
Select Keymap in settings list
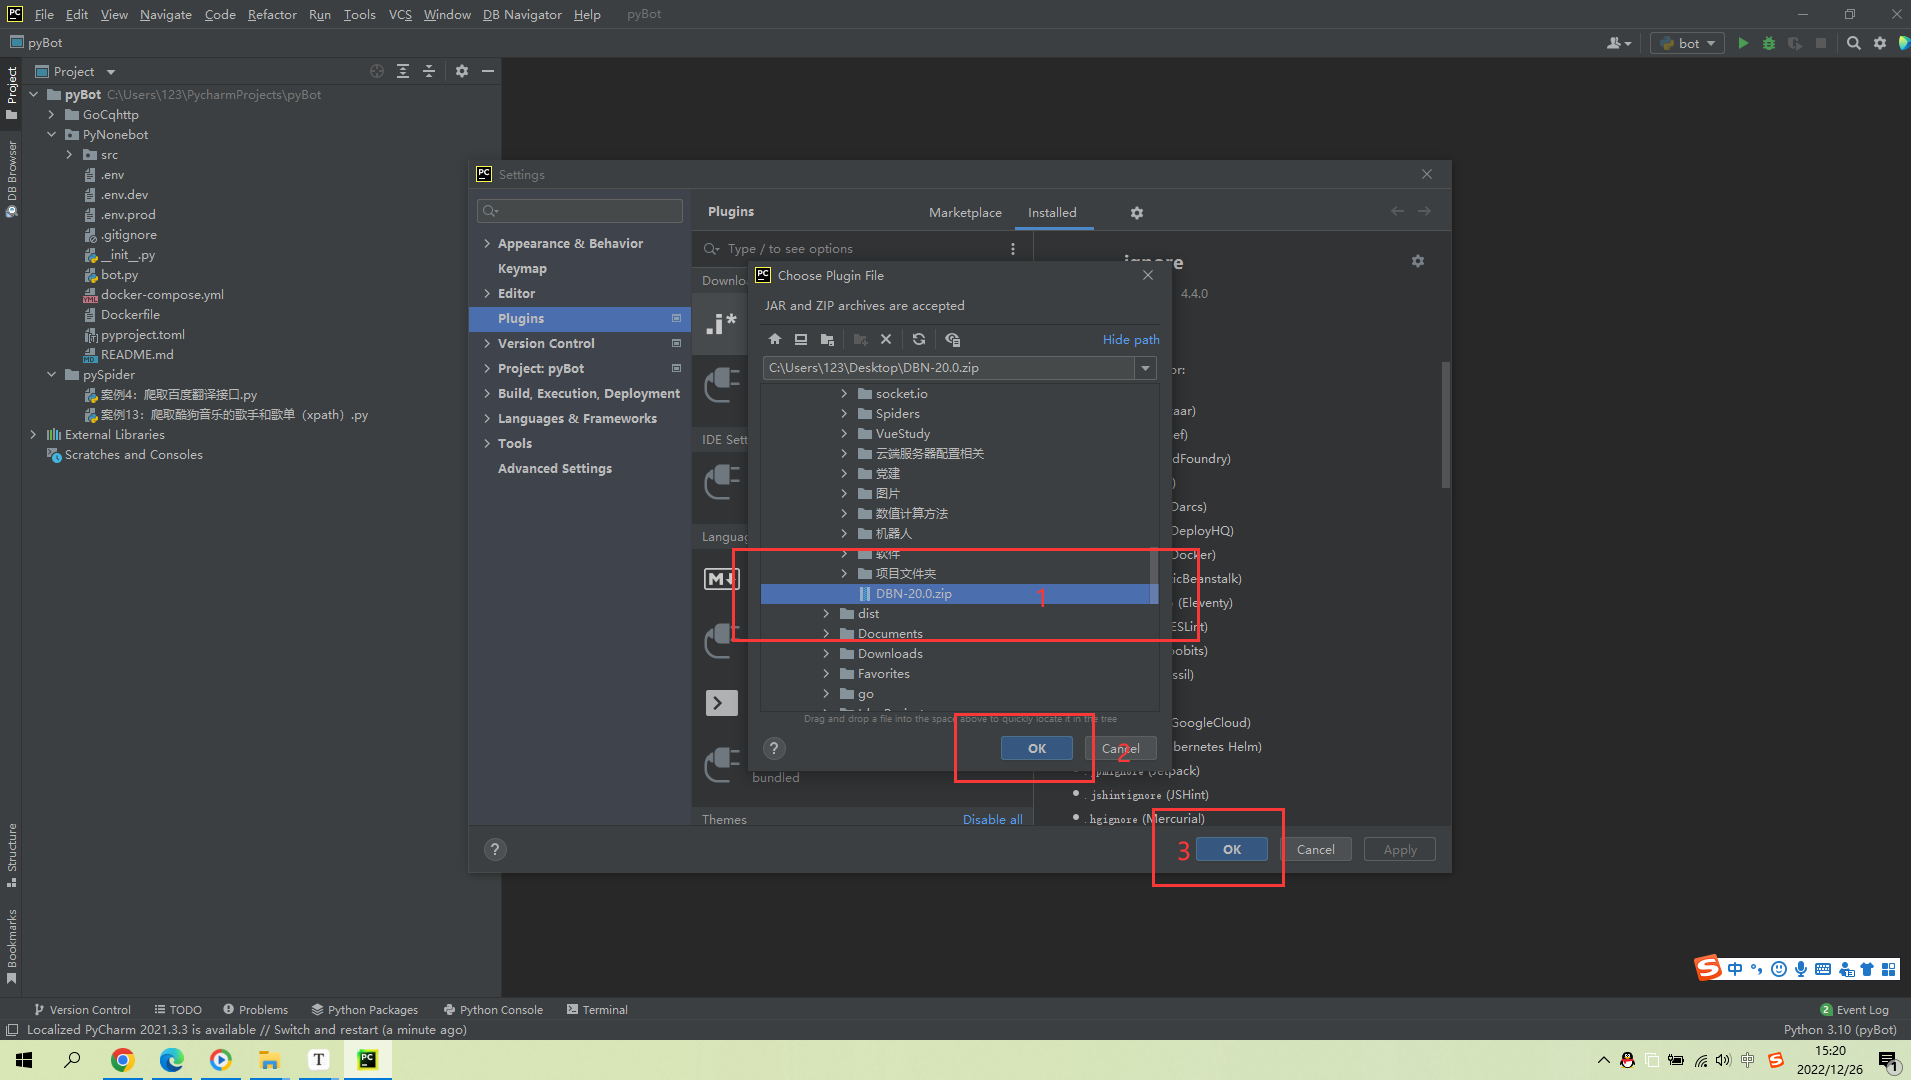tap(522, 268)
